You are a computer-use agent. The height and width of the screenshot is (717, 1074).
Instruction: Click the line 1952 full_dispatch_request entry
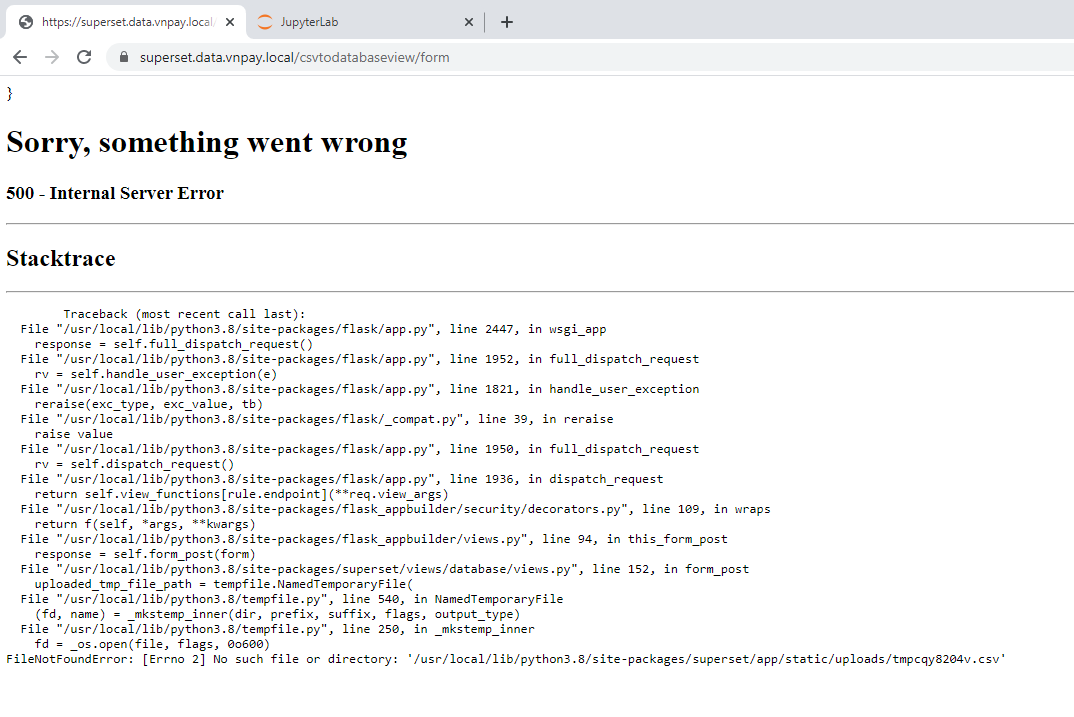[360, 360]
